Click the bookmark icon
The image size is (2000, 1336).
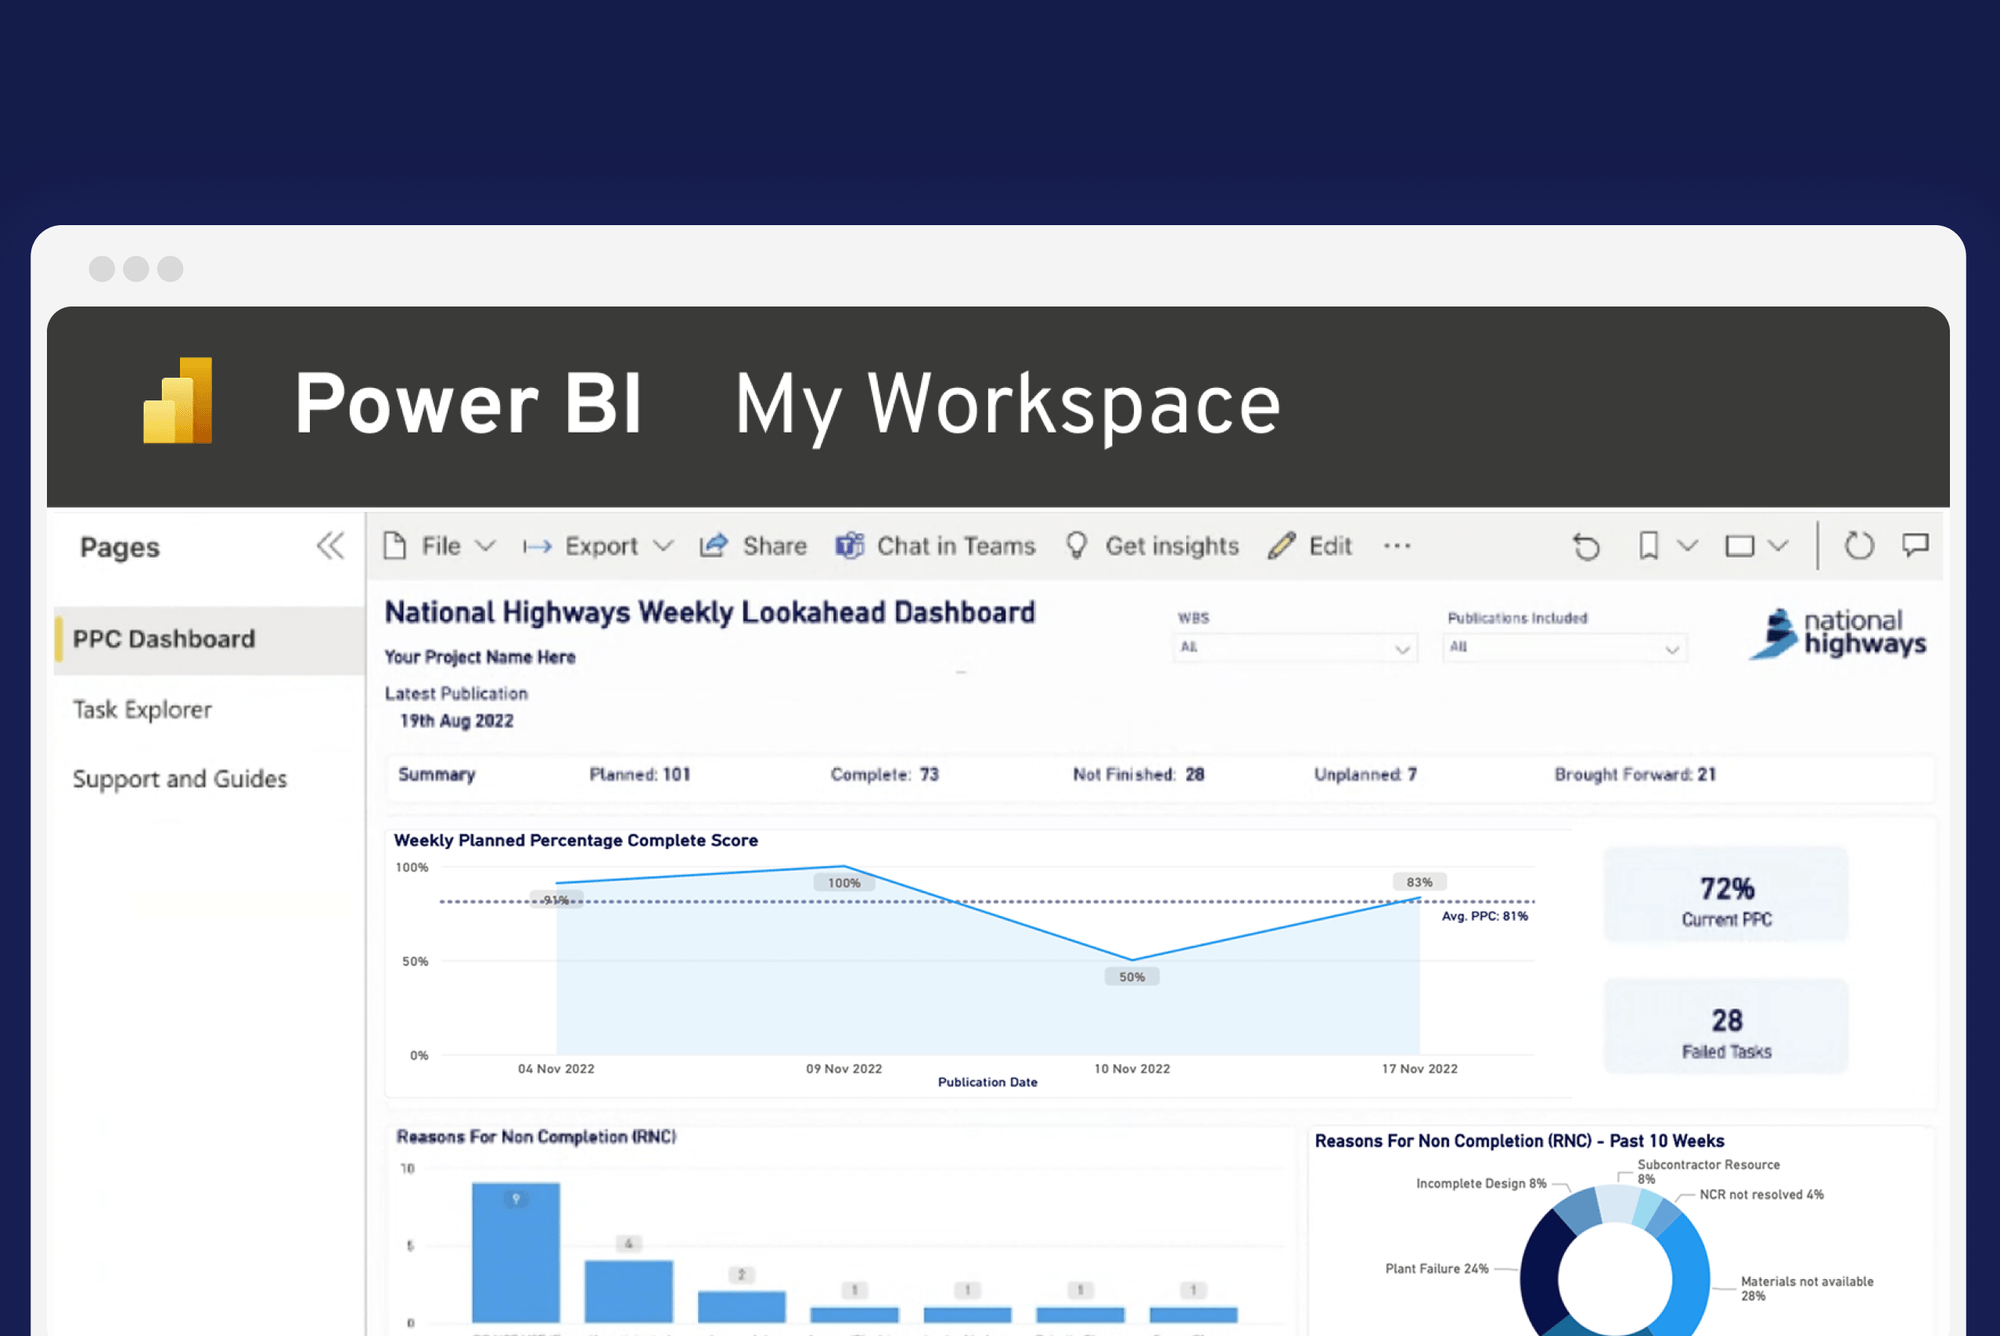1649,546
